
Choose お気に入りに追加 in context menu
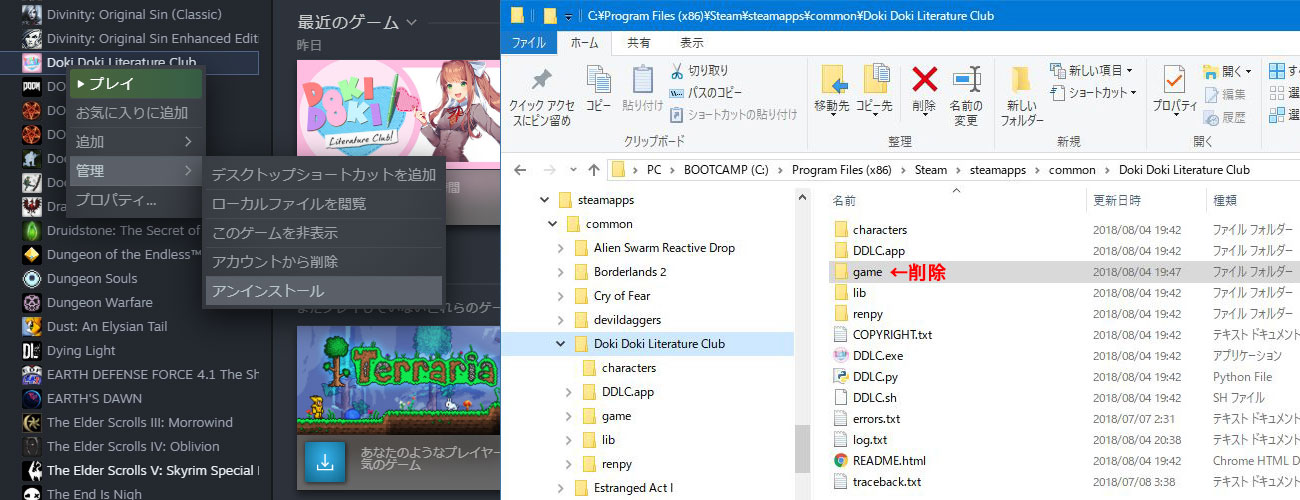(134, 113)
